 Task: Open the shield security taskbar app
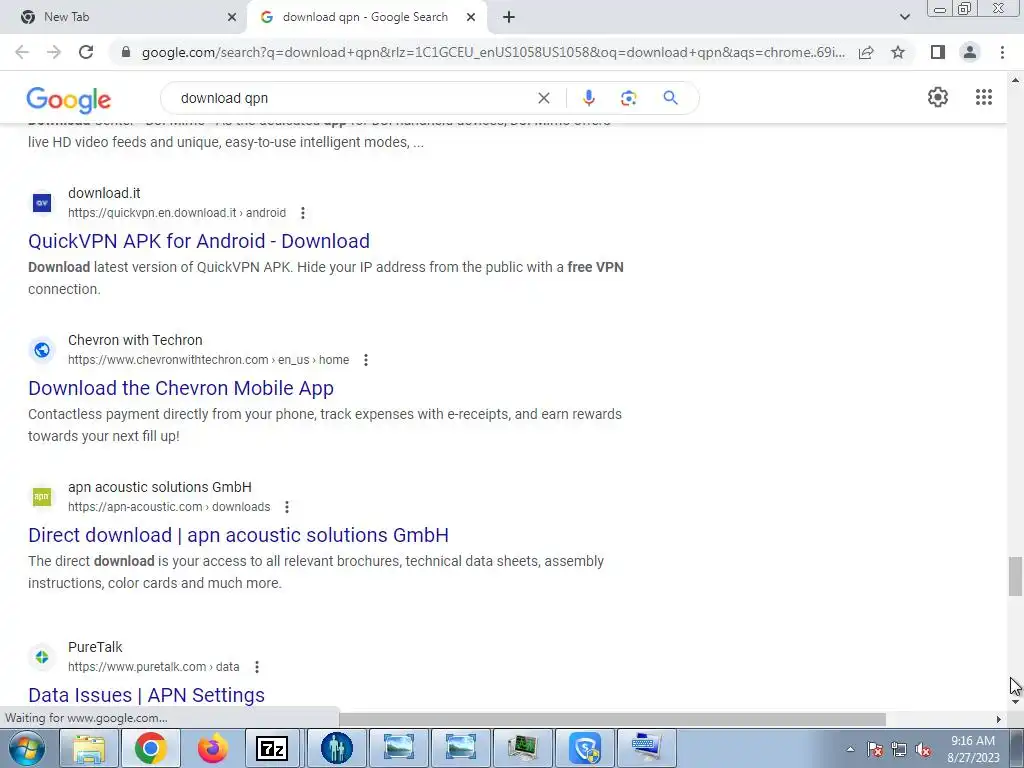tap(585, 748)
